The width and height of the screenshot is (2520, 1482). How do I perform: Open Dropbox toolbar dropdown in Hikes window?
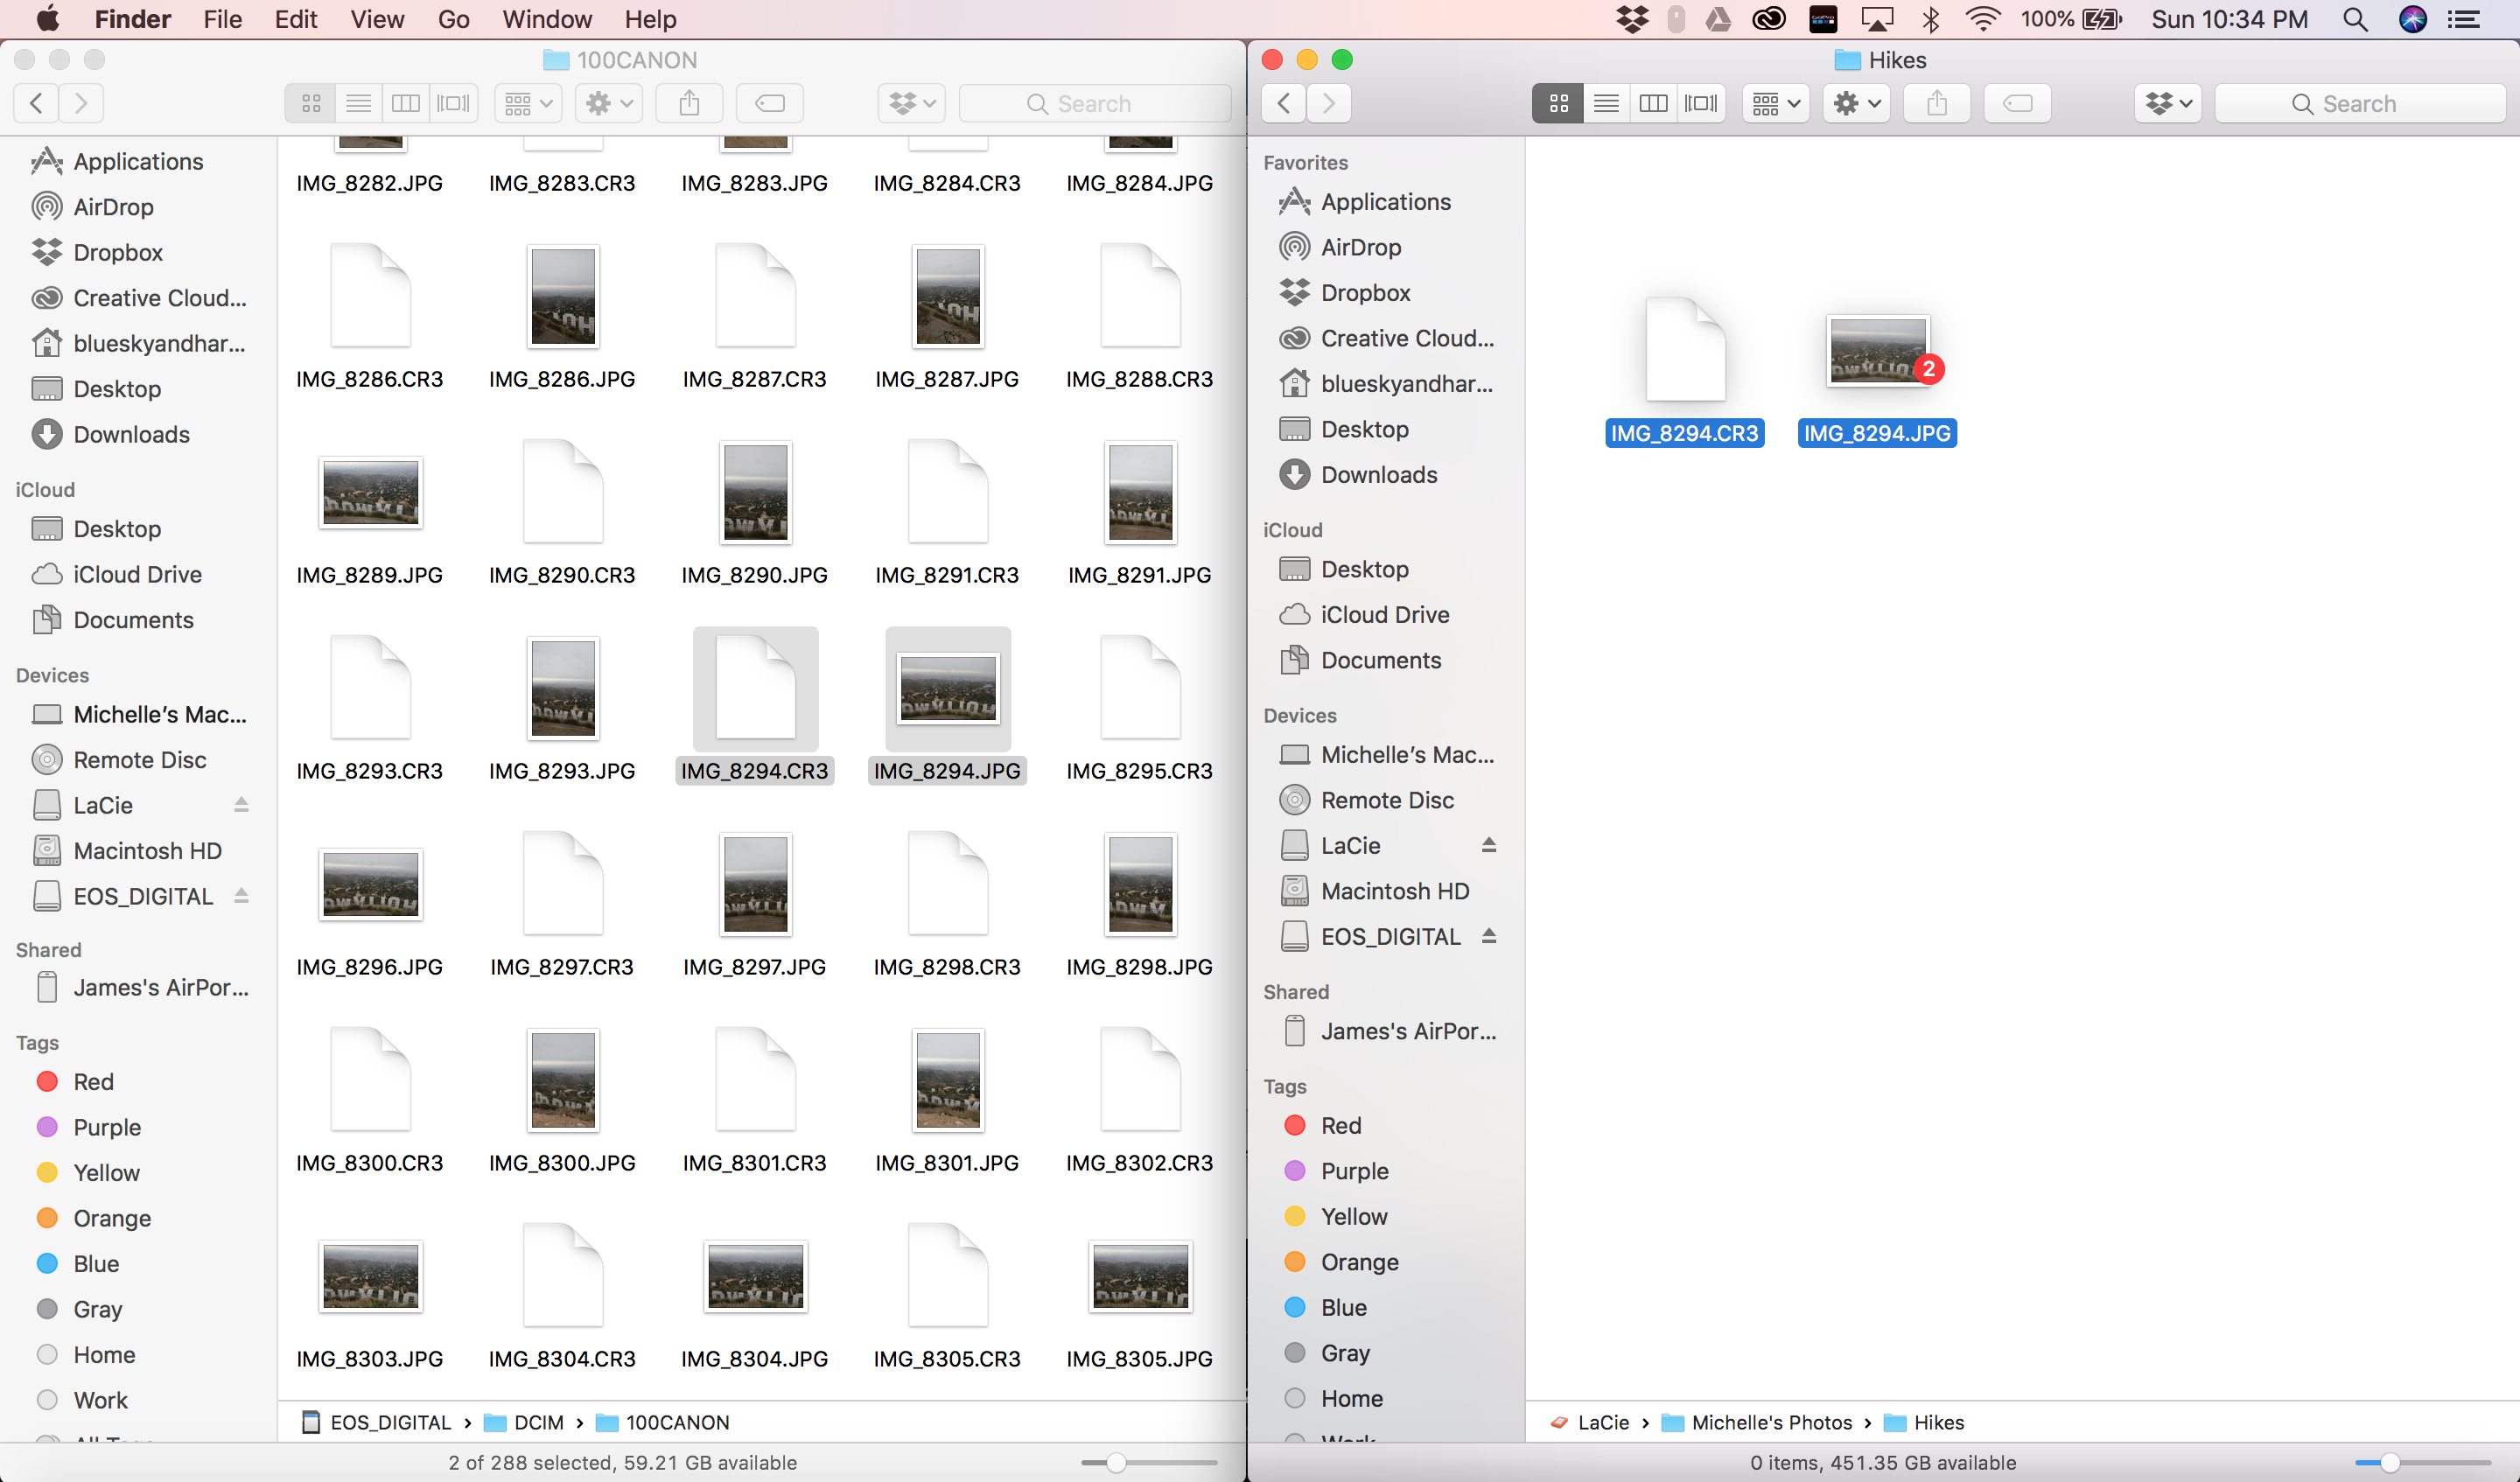(2168, 103)
